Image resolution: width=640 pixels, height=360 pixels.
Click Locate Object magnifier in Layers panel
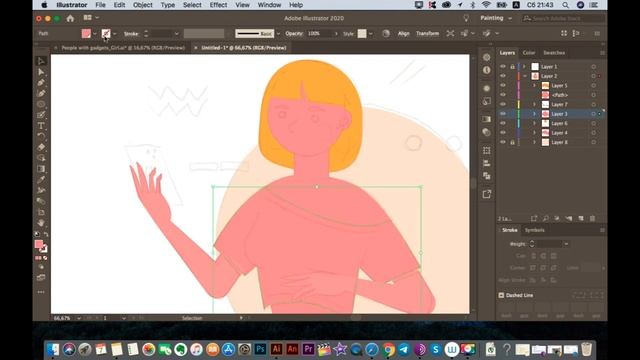point(546,219)
